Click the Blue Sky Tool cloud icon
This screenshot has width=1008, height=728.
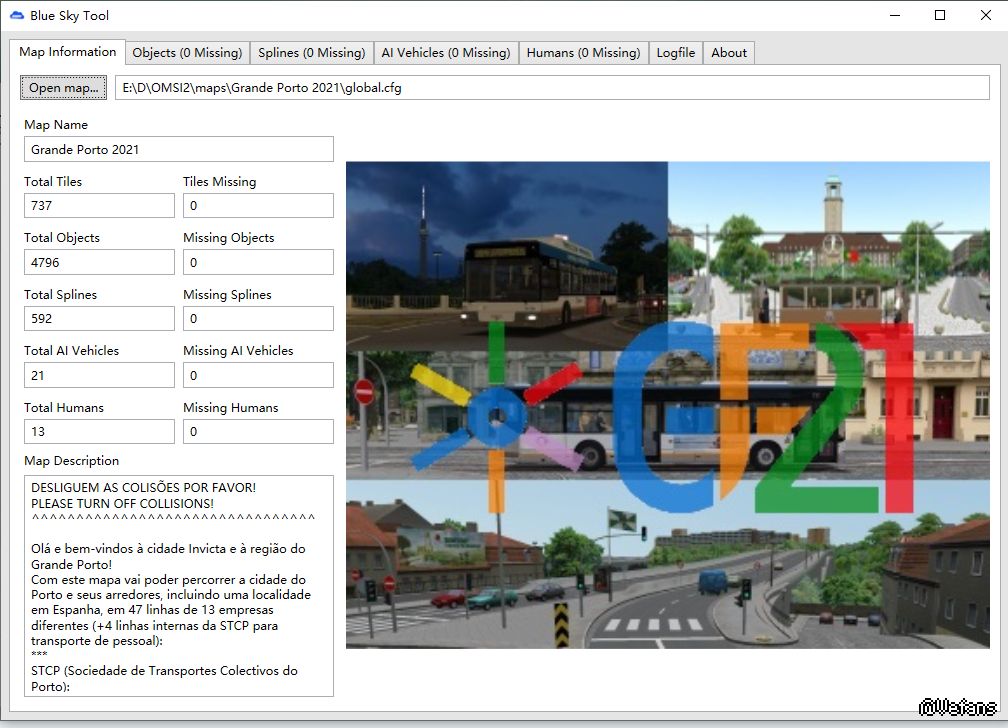(17, 15)
